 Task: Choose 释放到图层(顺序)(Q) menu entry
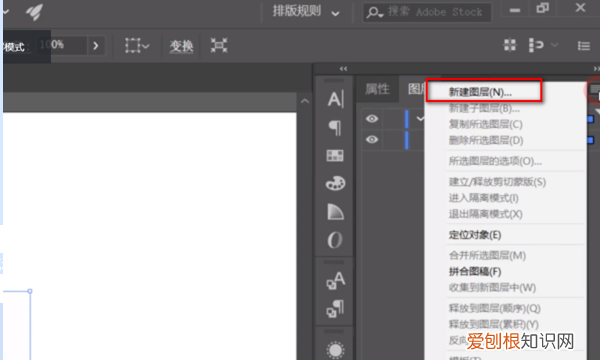[494, 308]
